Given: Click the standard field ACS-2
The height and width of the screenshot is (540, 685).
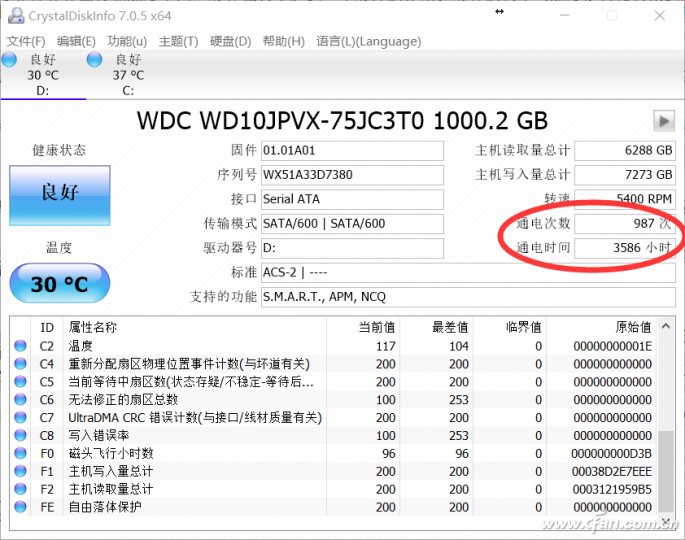Looking at the screenshot, I should (468, 273).
